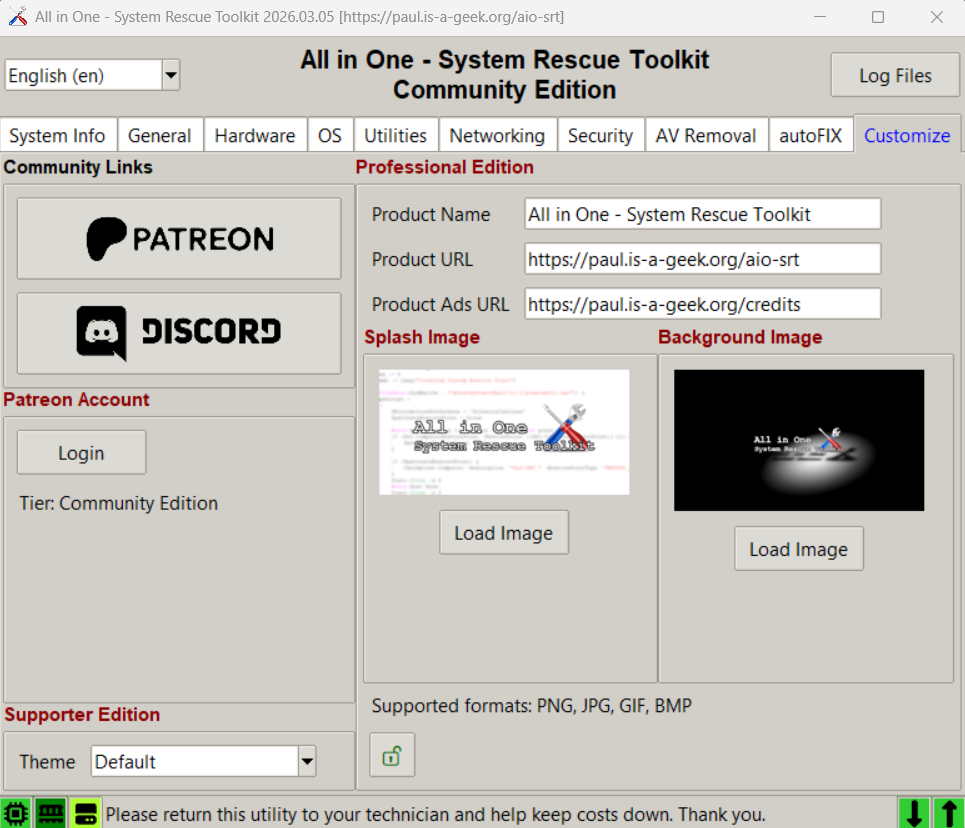Open the Theme dropdown list
The width and height of the screenshot is (965, 828).
307,762
